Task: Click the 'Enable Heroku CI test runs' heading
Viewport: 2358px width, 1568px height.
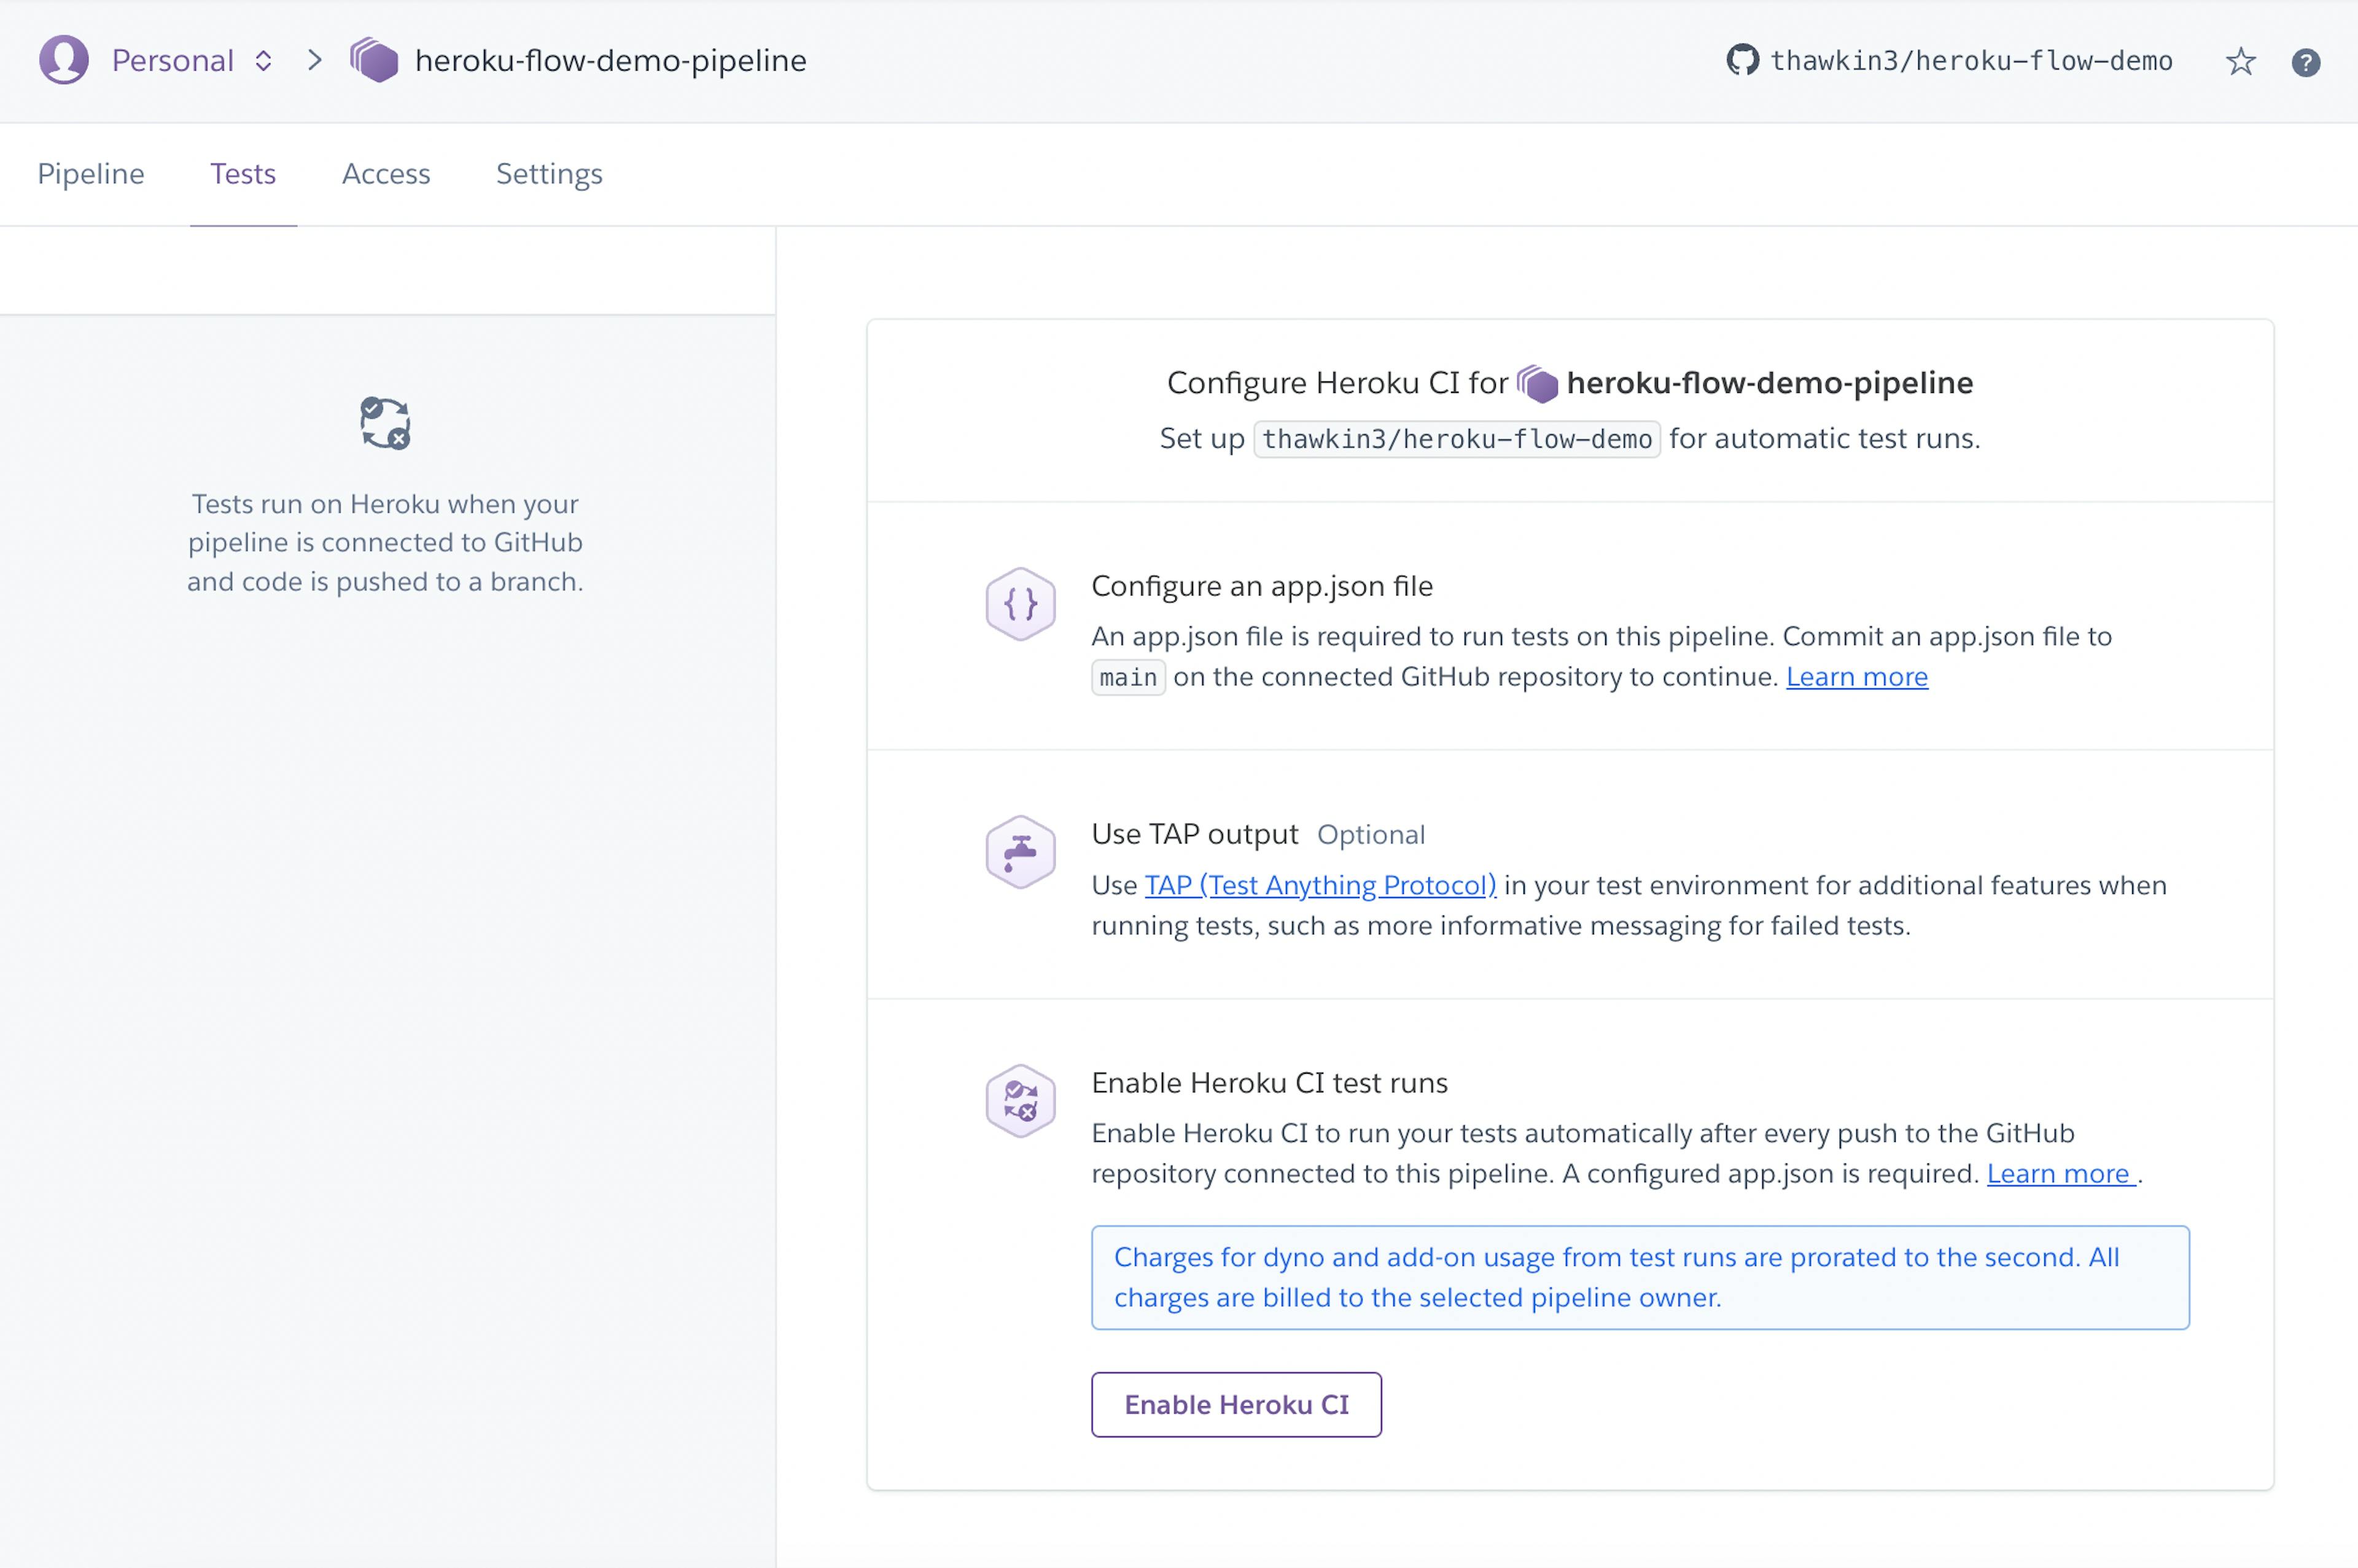Action: (1269, 1083)
